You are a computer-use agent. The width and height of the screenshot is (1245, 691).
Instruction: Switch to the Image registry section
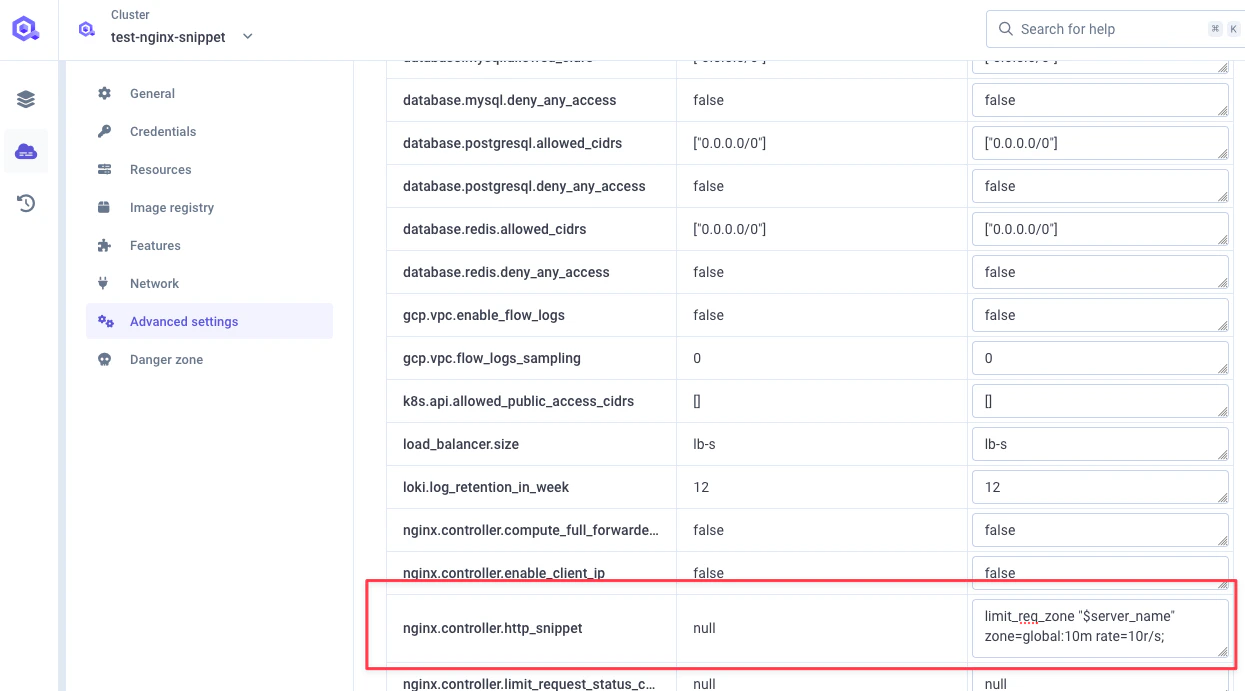tap(171, 207)
